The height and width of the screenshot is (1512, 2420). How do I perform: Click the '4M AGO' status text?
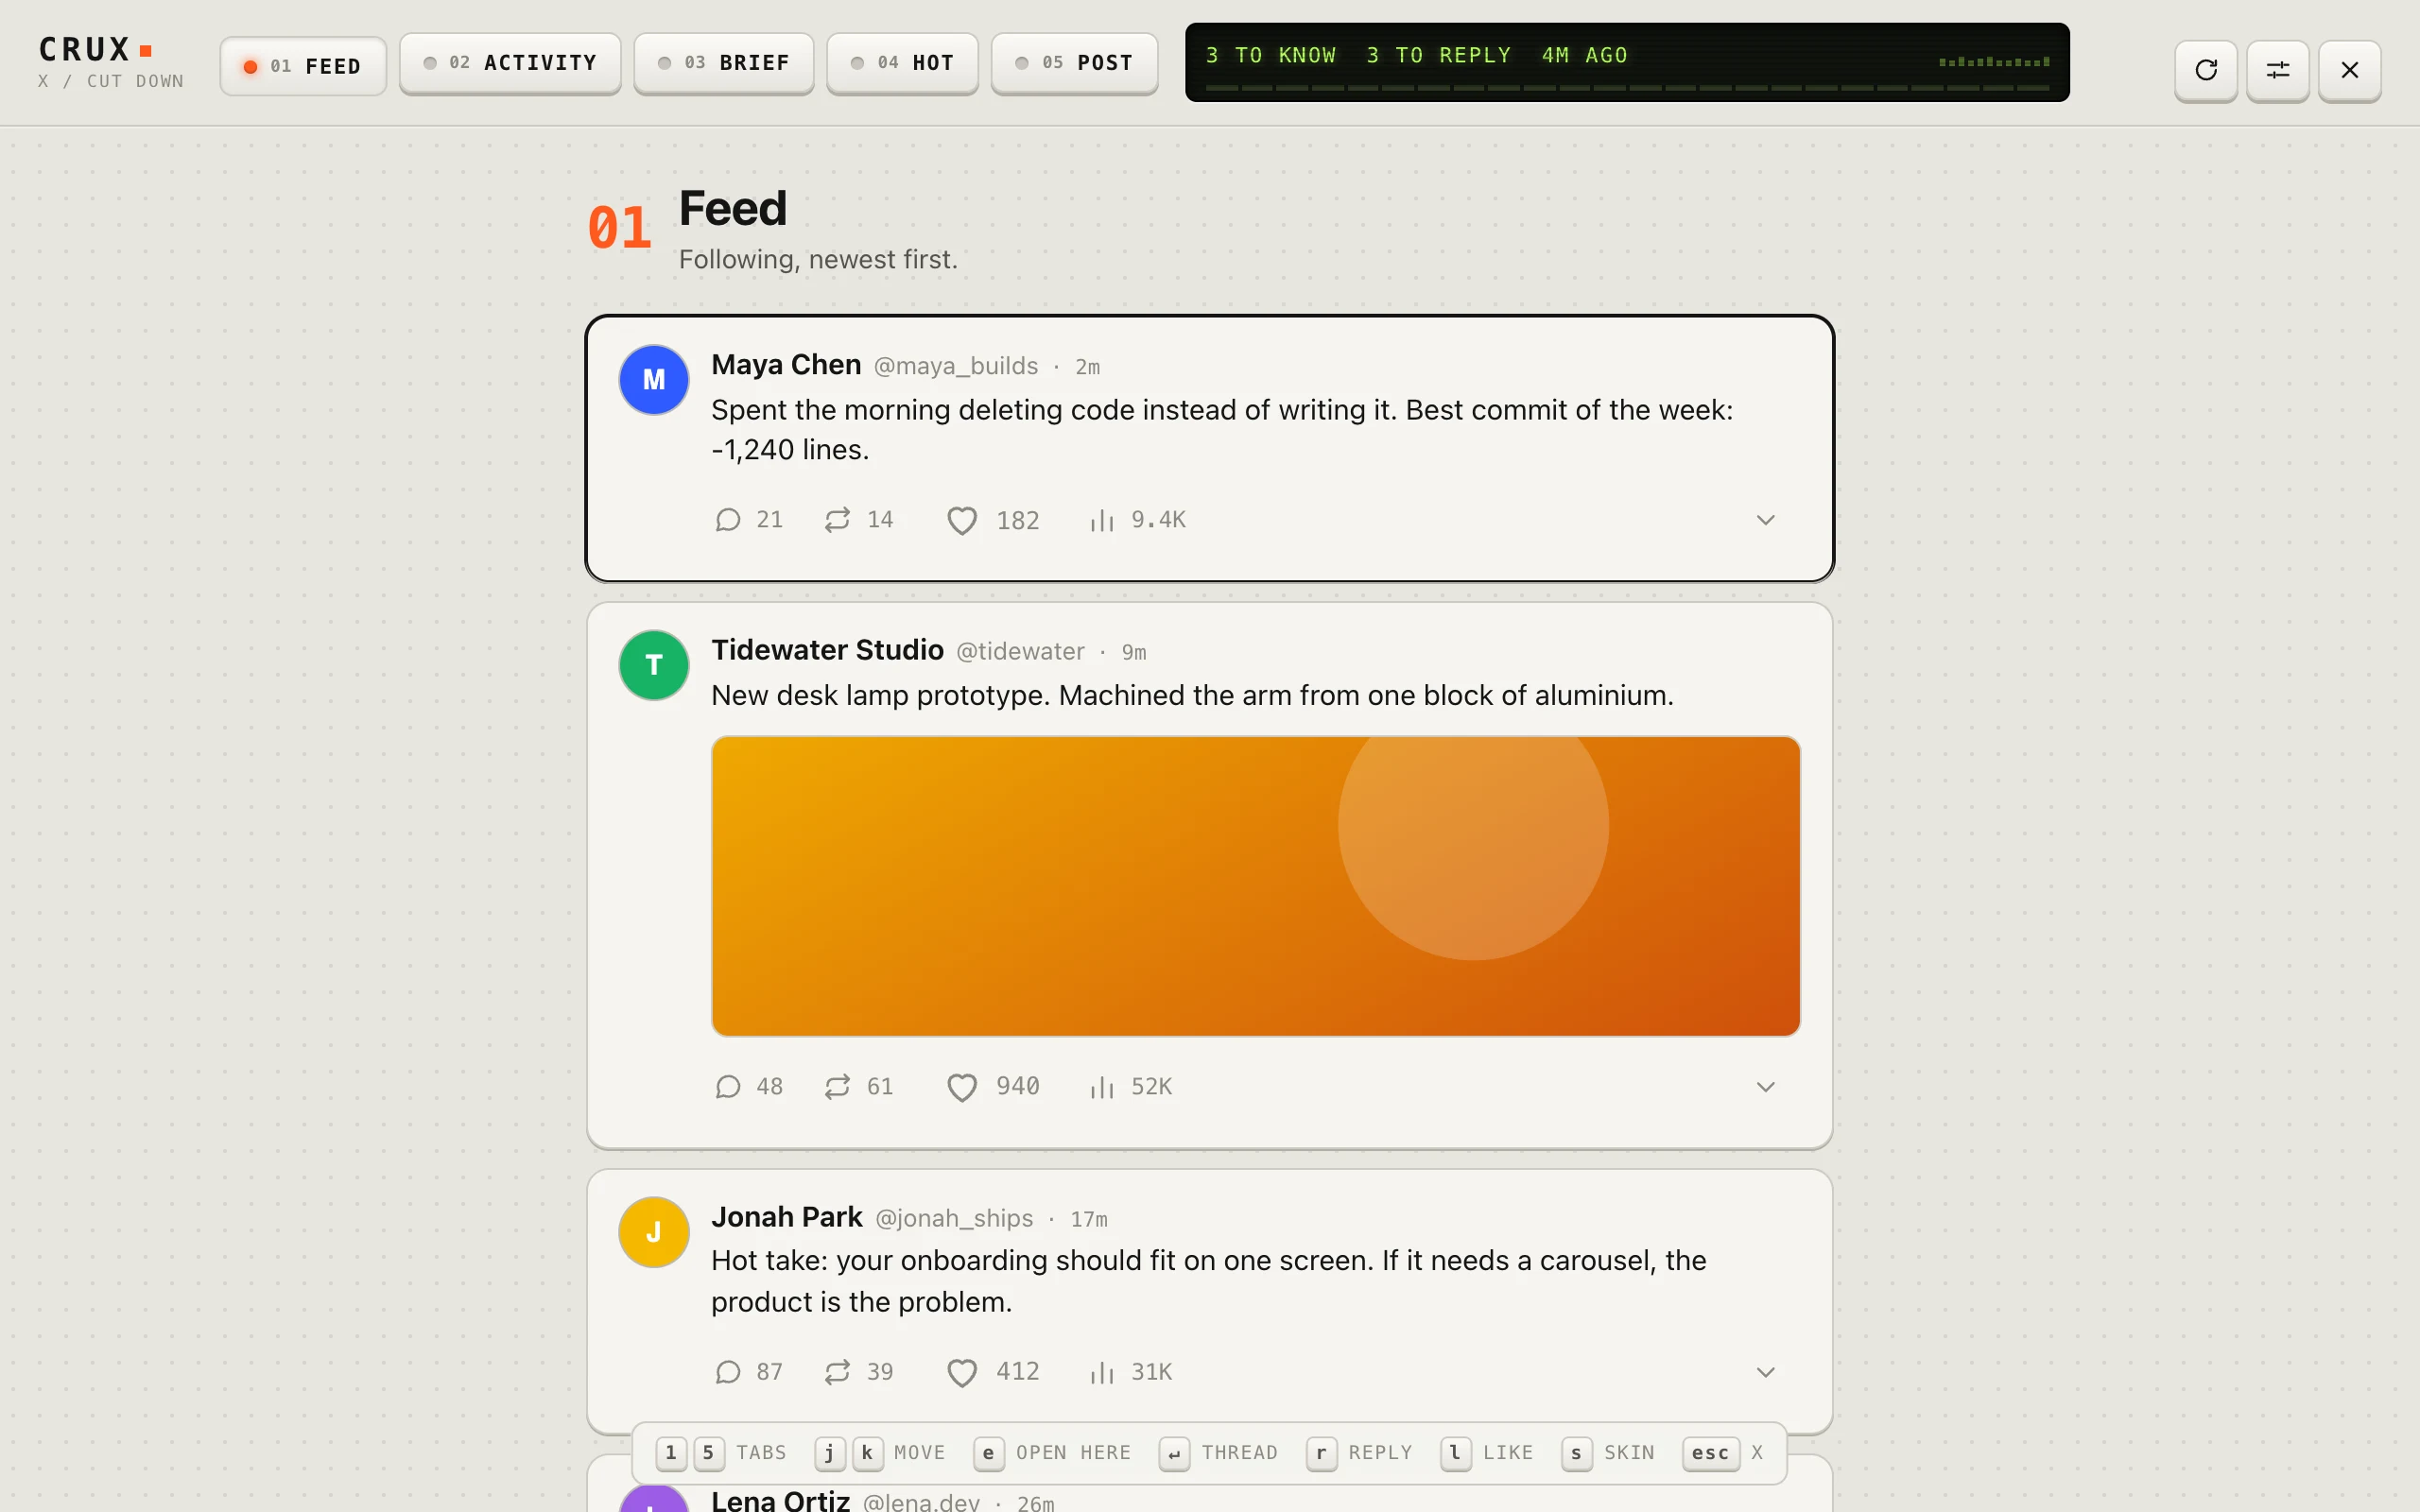click(1584, 55)
